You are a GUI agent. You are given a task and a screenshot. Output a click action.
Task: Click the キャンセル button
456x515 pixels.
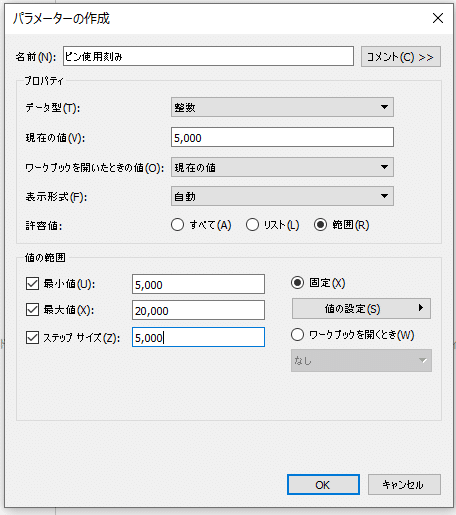click(404, 484)
